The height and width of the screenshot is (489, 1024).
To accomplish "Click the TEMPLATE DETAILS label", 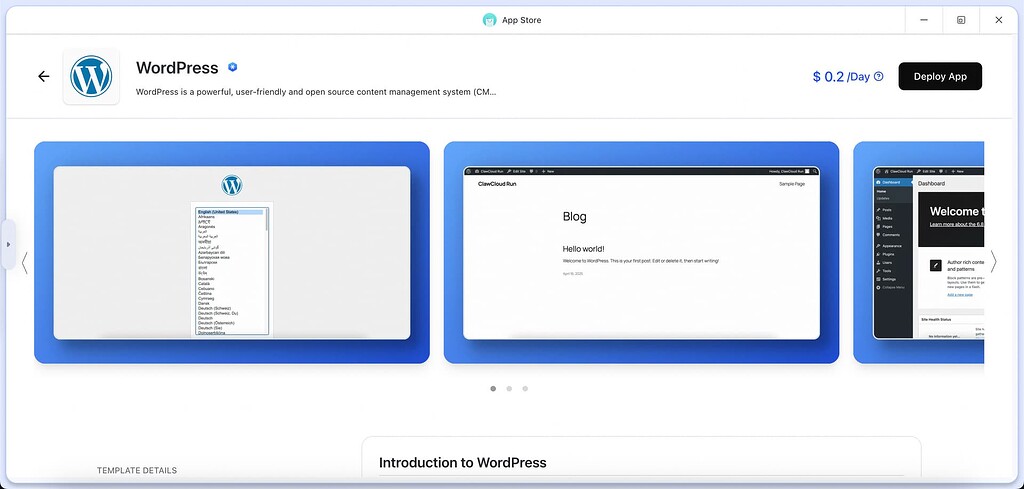I will coord(136,470).
